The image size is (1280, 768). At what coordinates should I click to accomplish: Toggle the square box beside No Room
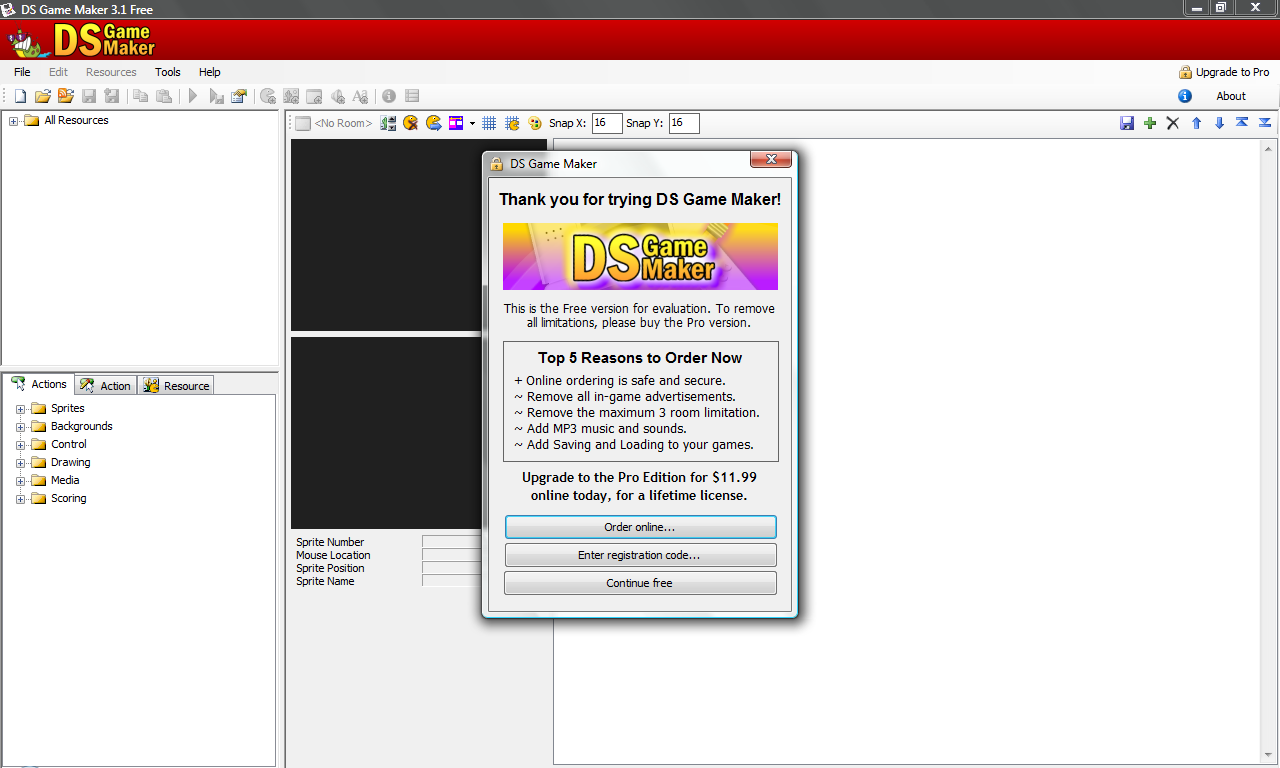[x=302, y=123]
